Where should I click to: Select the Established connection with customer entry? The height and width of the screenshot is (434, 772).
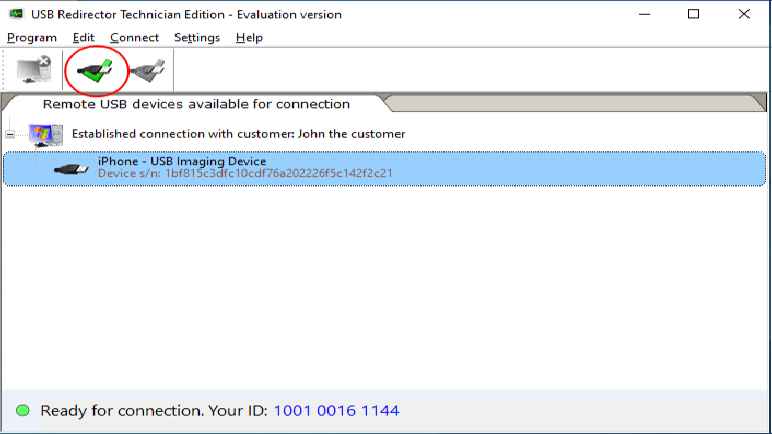[238, 134]
